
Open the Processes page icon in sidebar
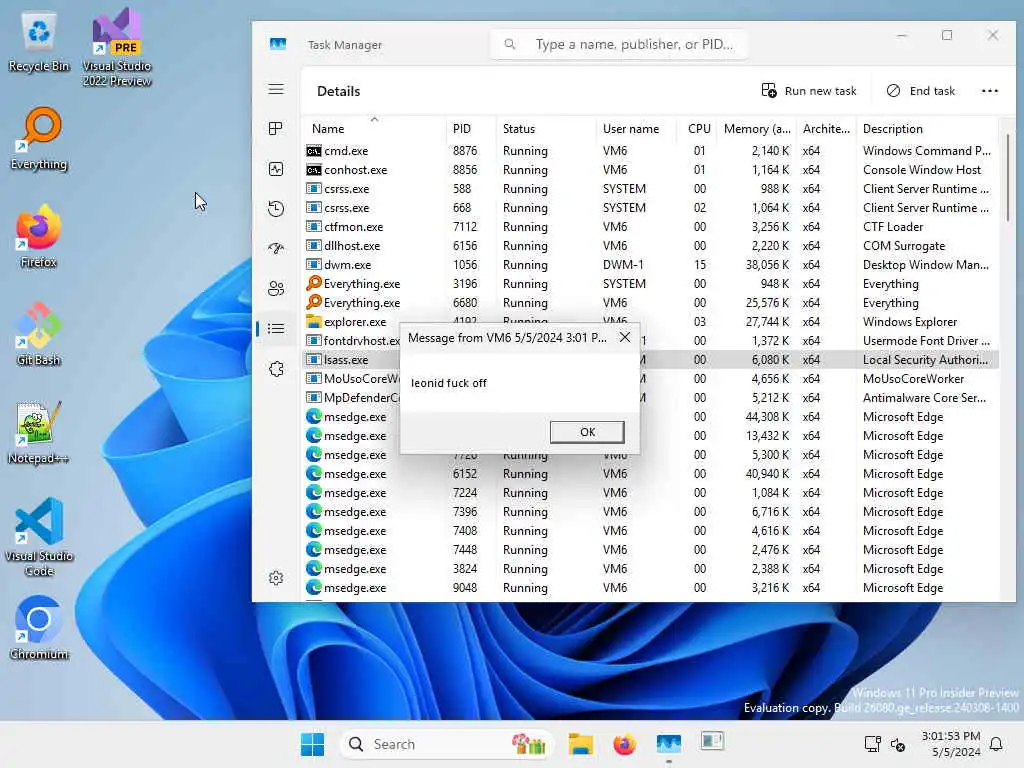pos(276,129)
